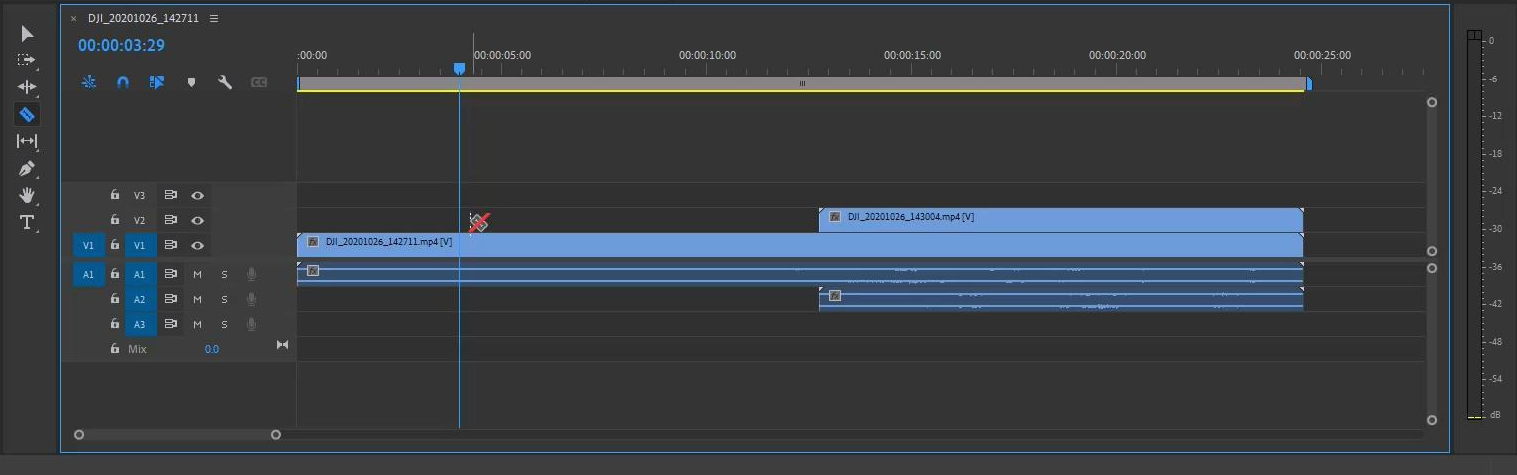
Task: Click the Mix track volume value 0.0
Action: (212, 349)
